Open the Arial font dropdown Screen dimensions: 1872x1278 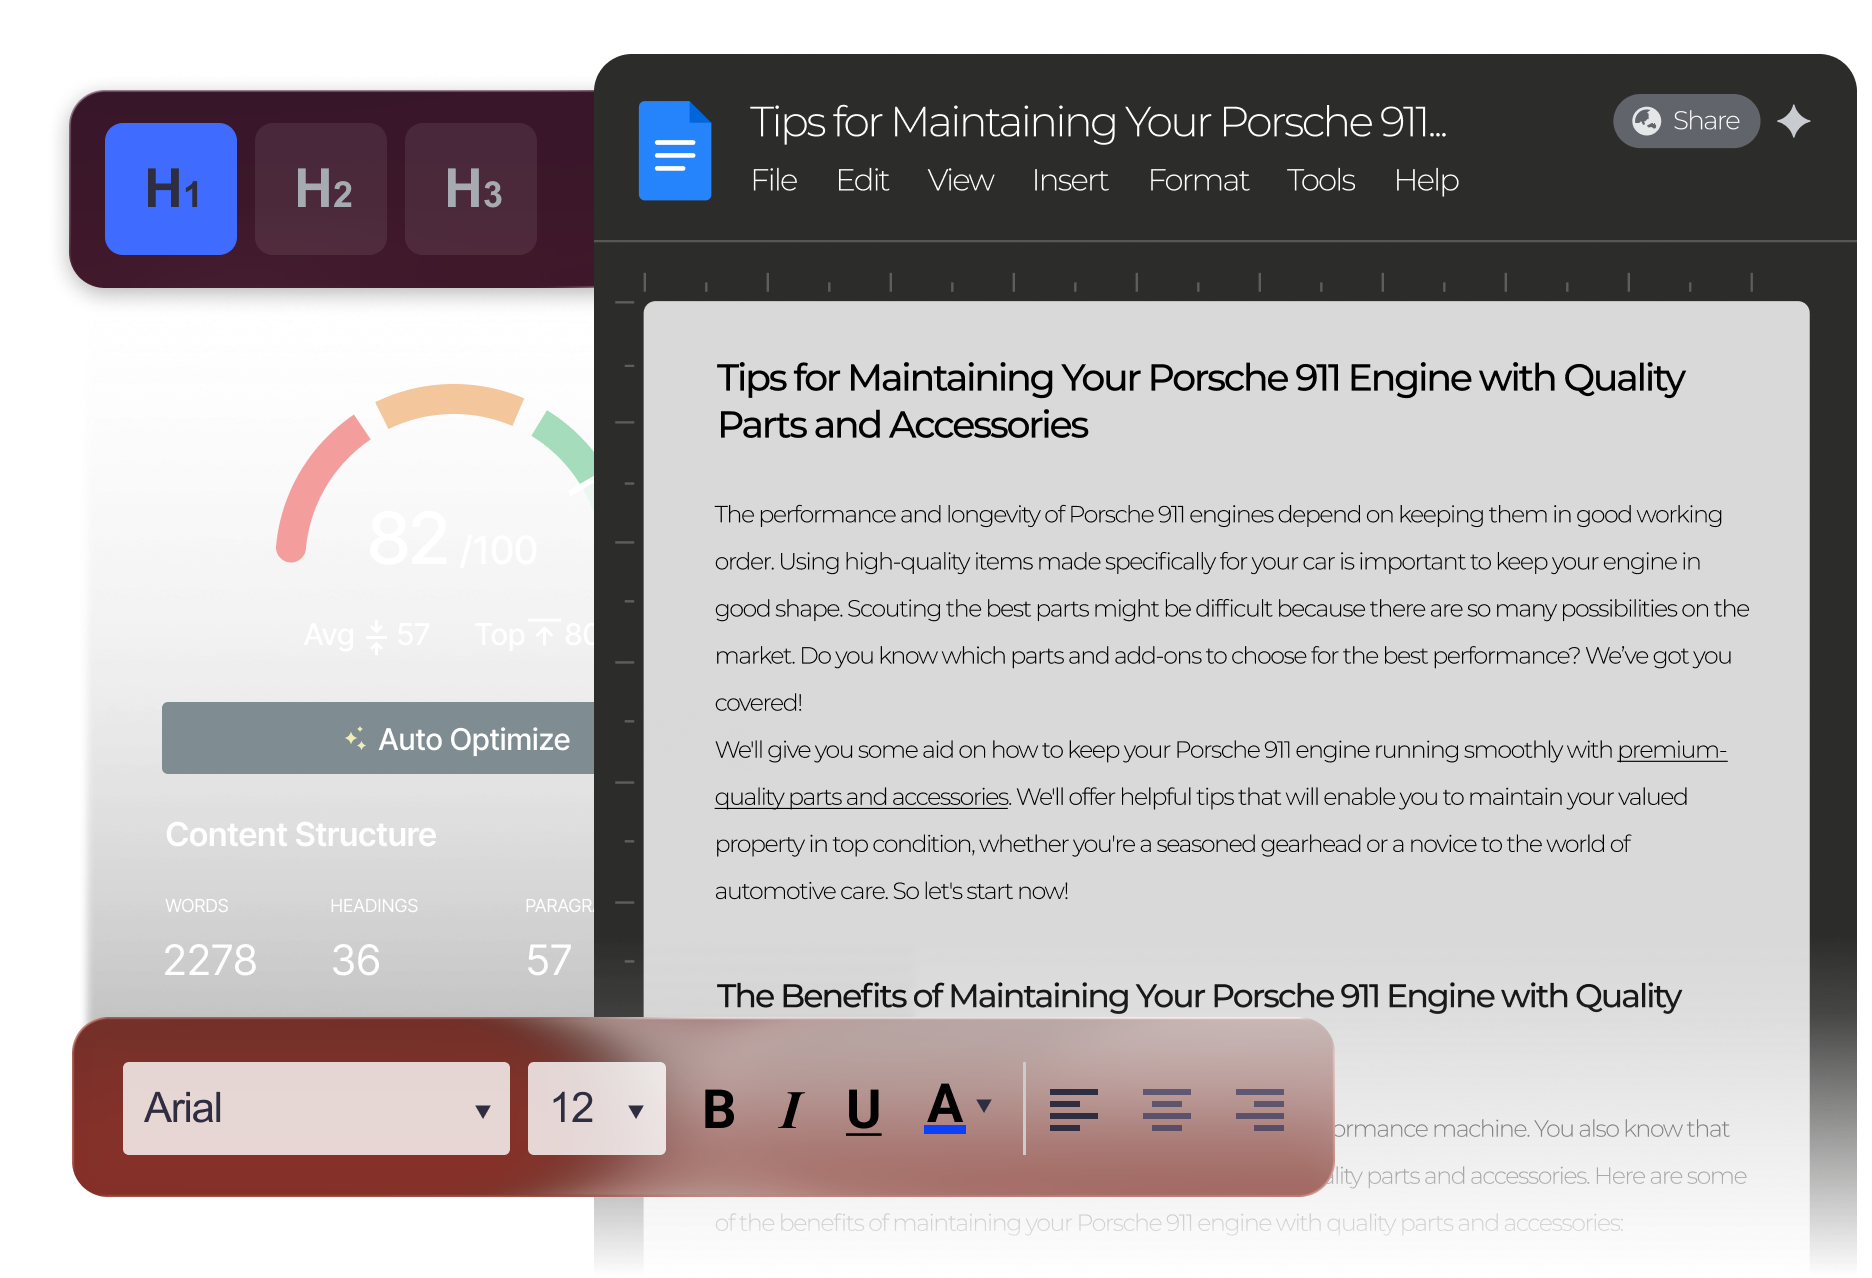(x=316, y=1108)
